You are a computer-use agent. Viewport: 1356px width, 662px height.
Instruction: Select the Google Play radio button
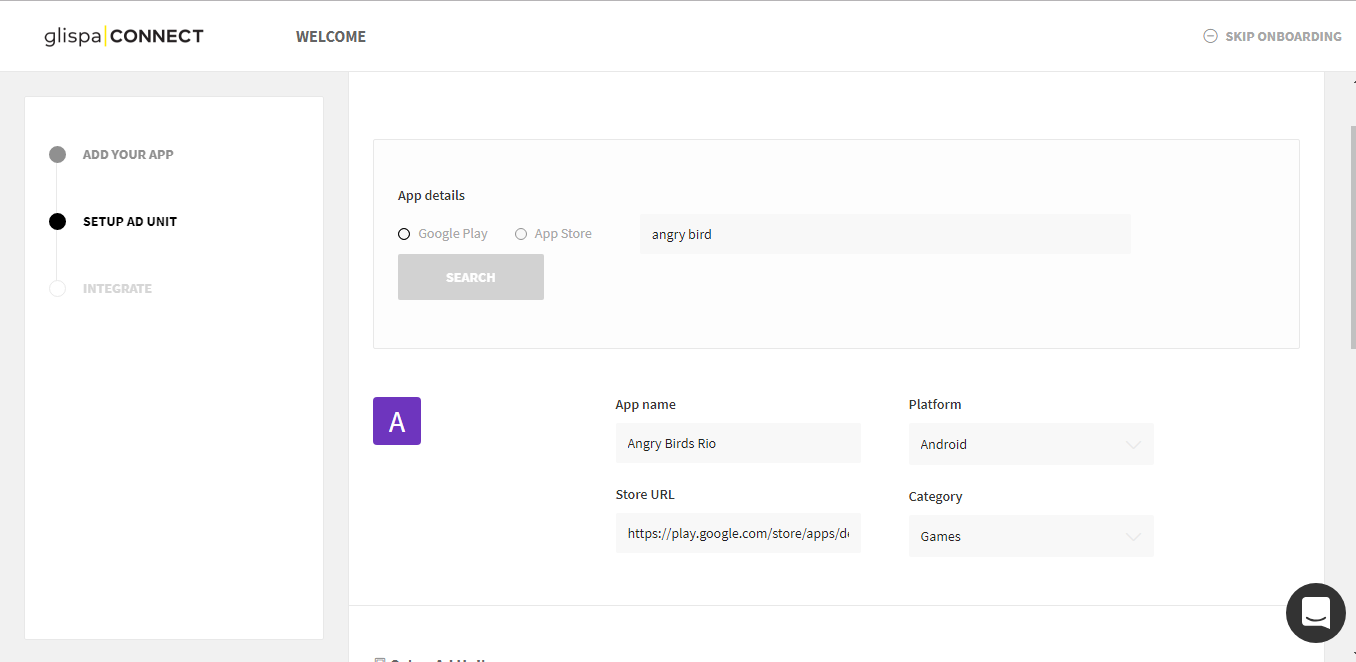[x=404, y=234]
